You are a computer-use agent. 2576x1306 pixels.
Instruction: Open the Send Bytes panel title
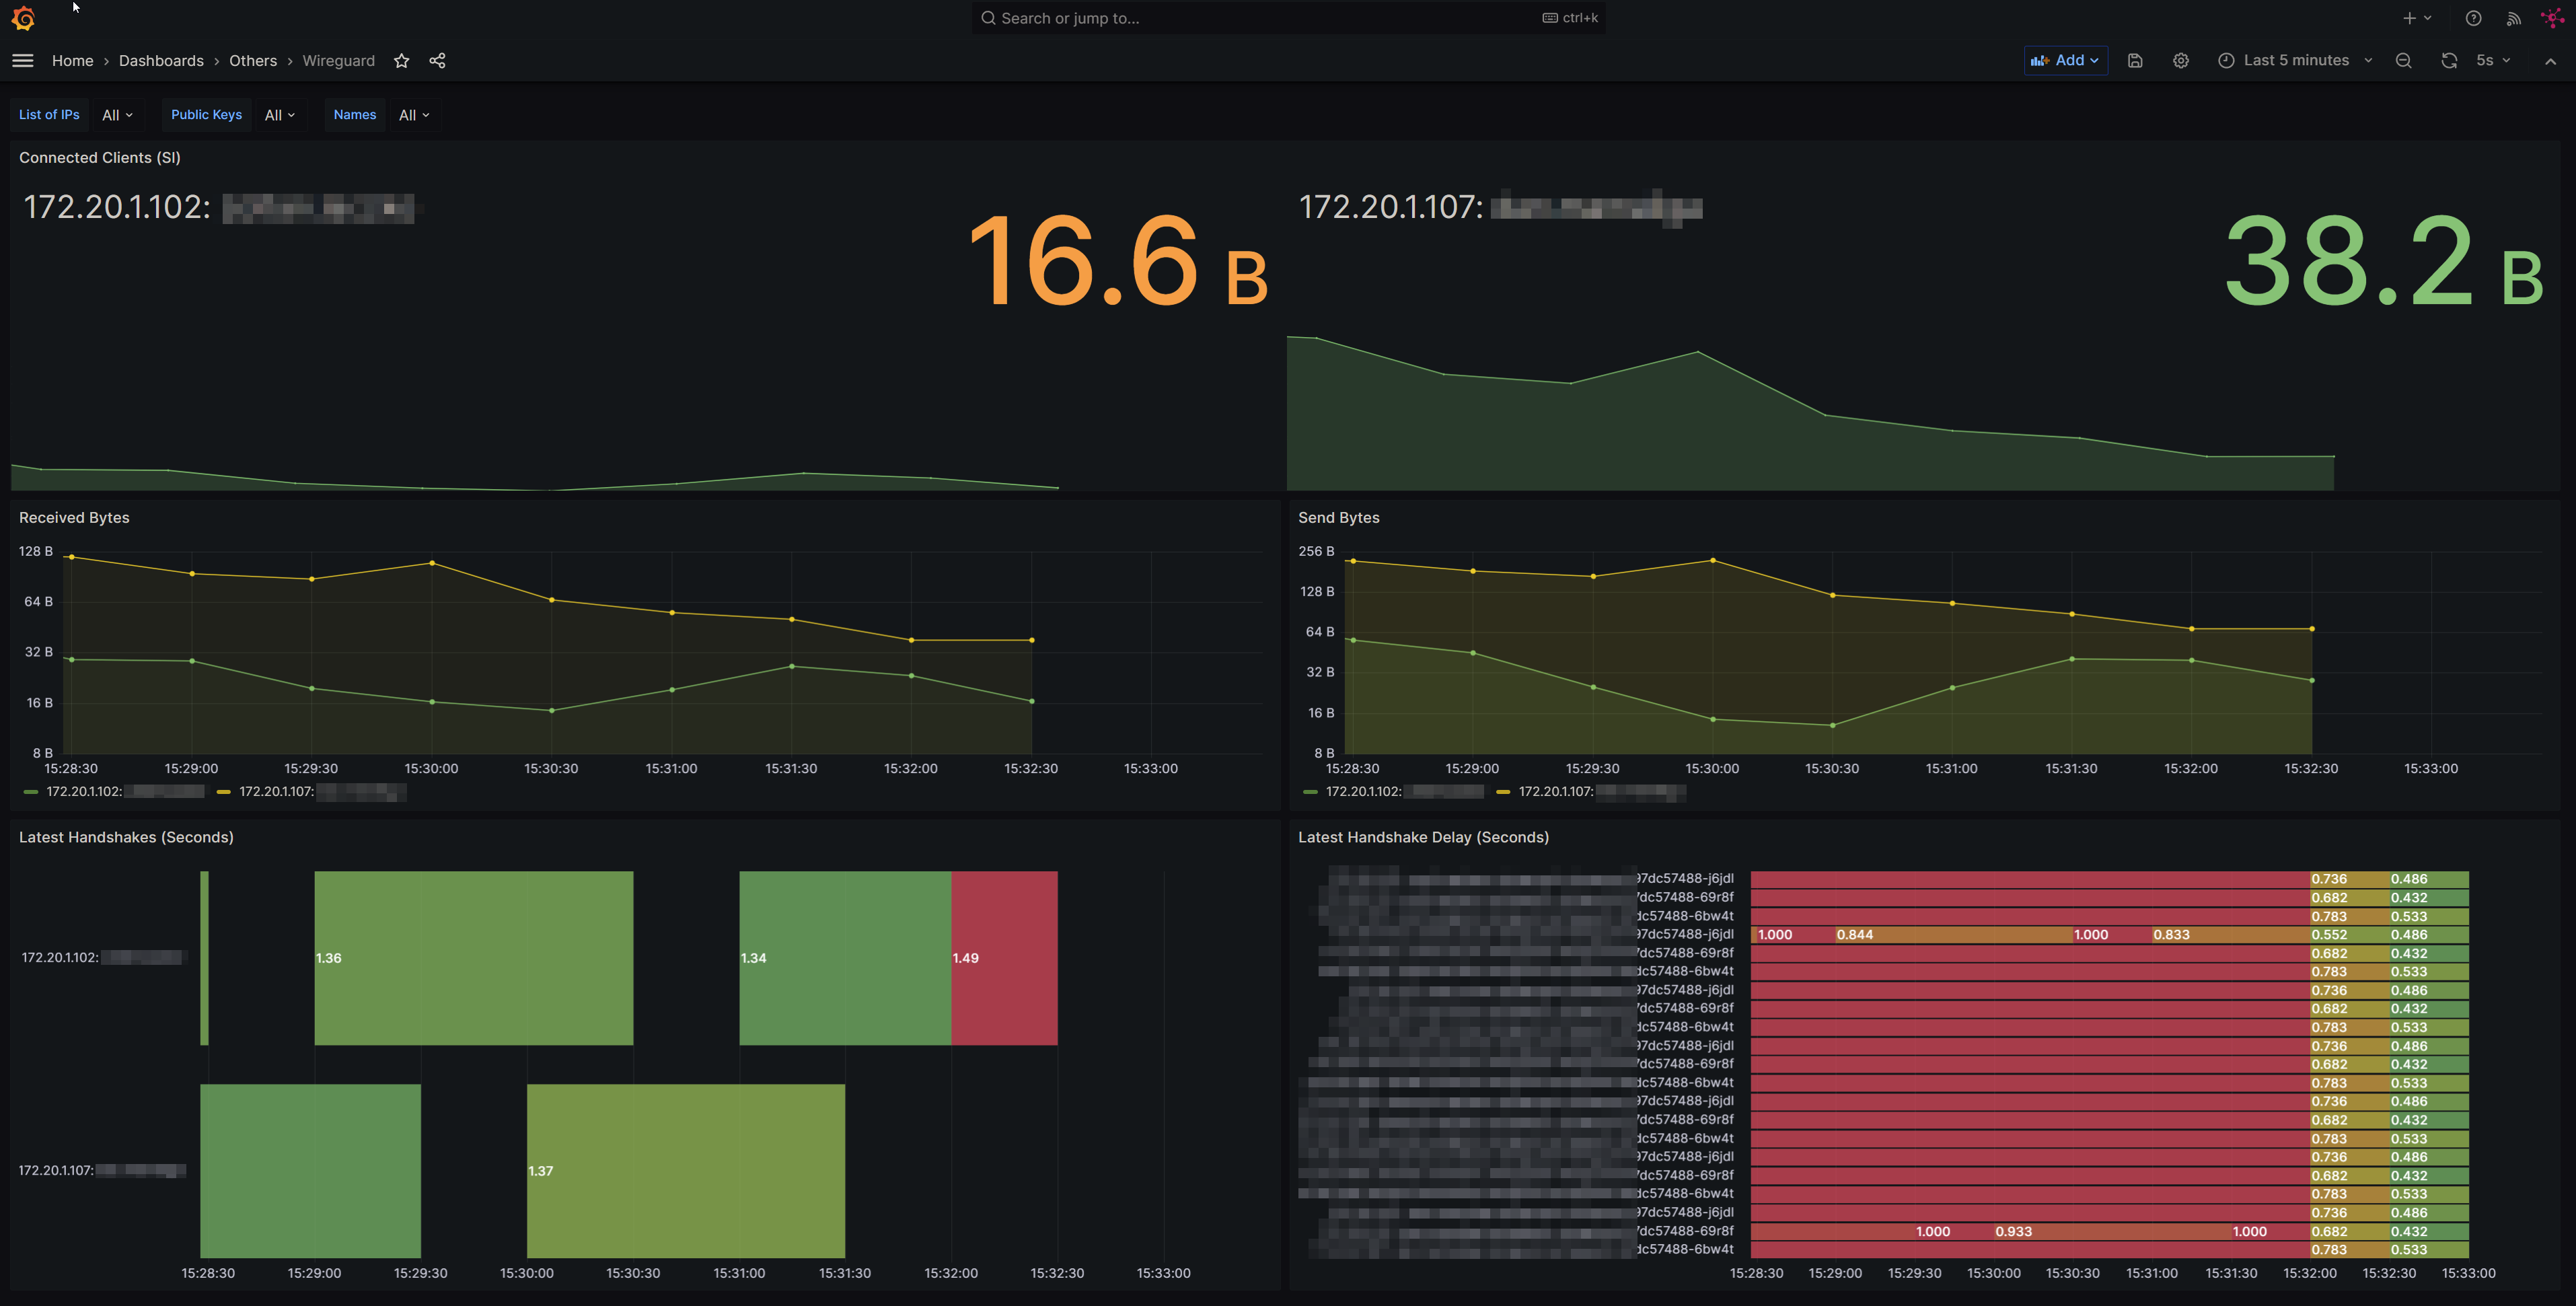click(x=1338, y=518)
